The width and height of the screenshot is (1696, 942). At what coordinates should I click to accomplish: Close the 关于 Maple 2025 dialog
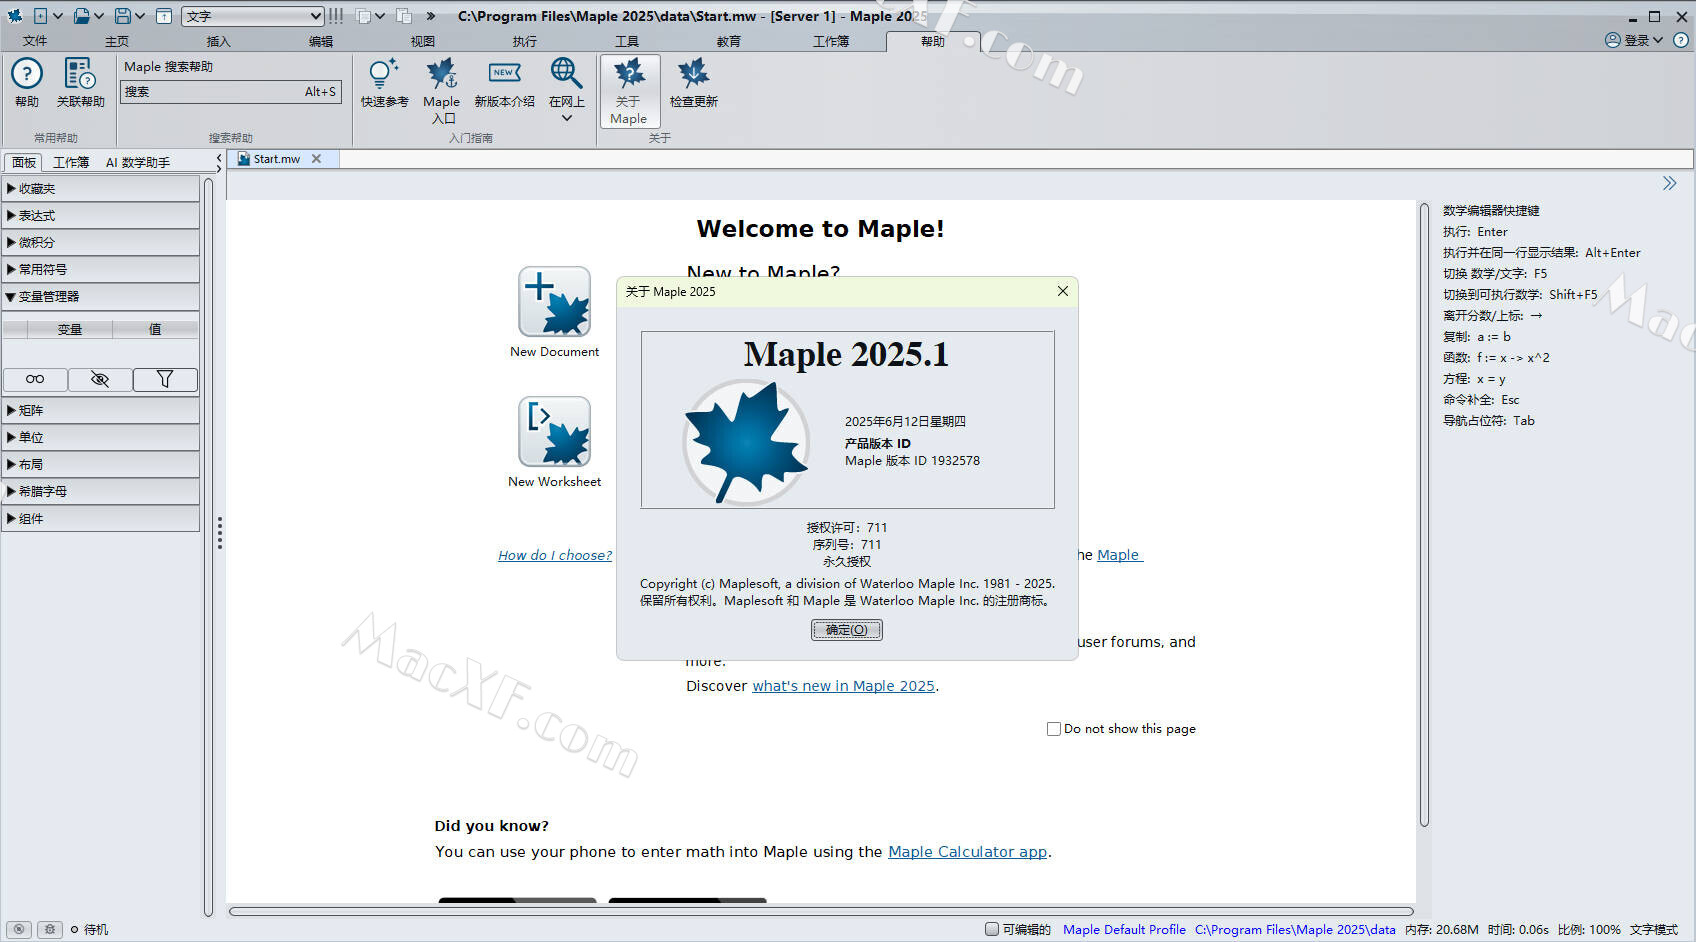click(1062, 291)
